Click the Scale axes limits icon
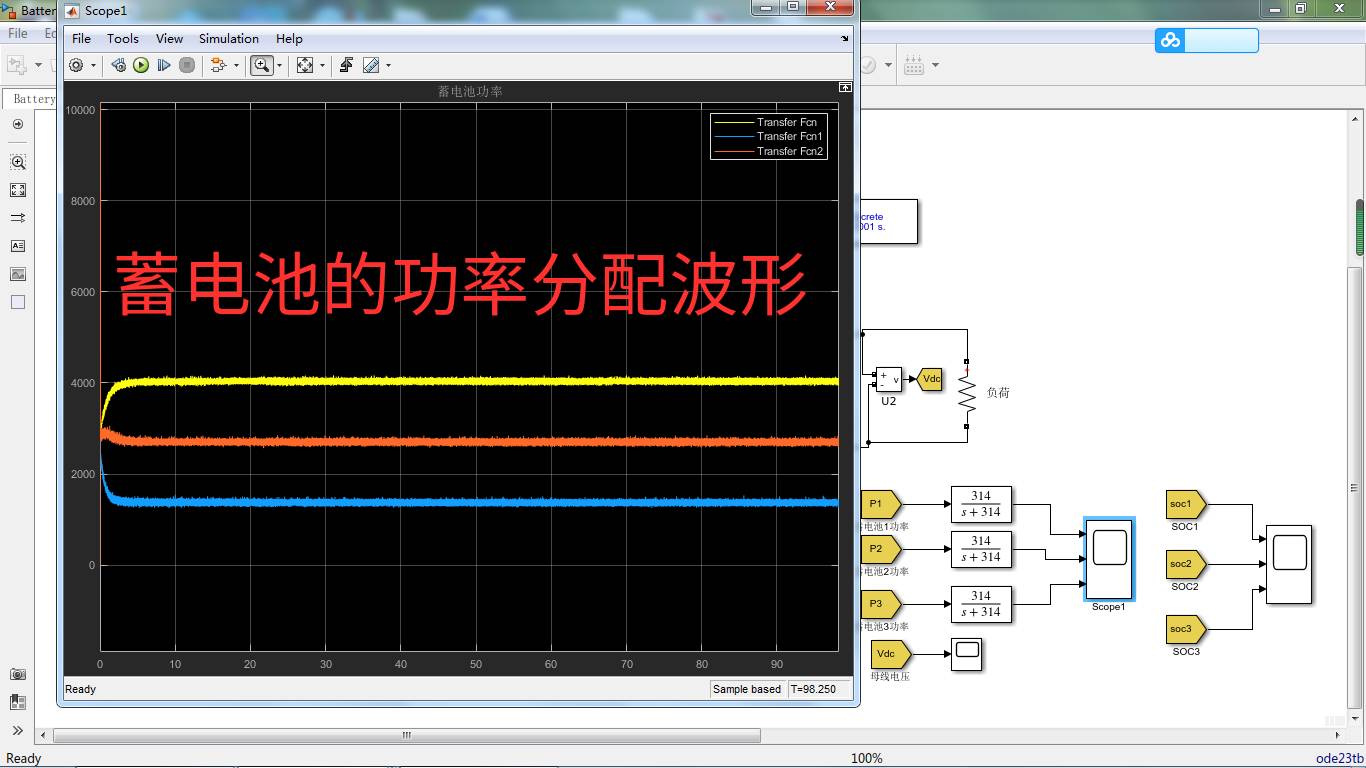The image size is (1366, 768). 305,65
